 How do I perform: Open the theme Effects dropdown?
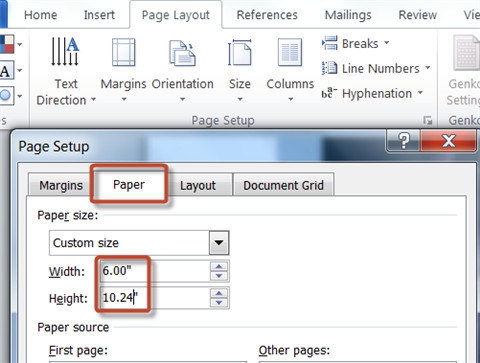click(x=11, y=96)
